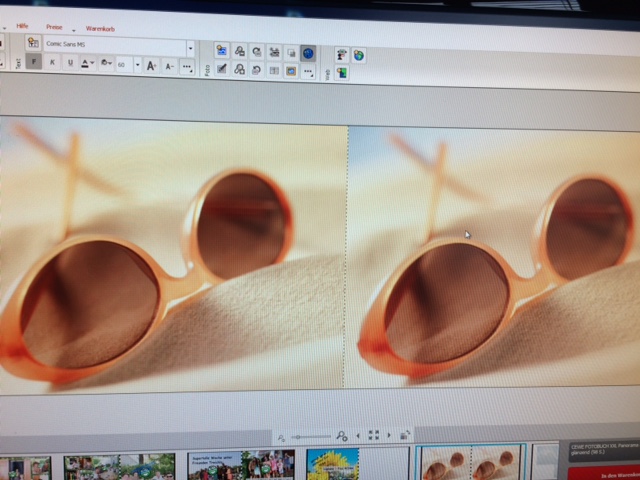Select the sunglasses spread thumbnail
Image resolution: width=640 pixels, height=480 pixels.
471,462
